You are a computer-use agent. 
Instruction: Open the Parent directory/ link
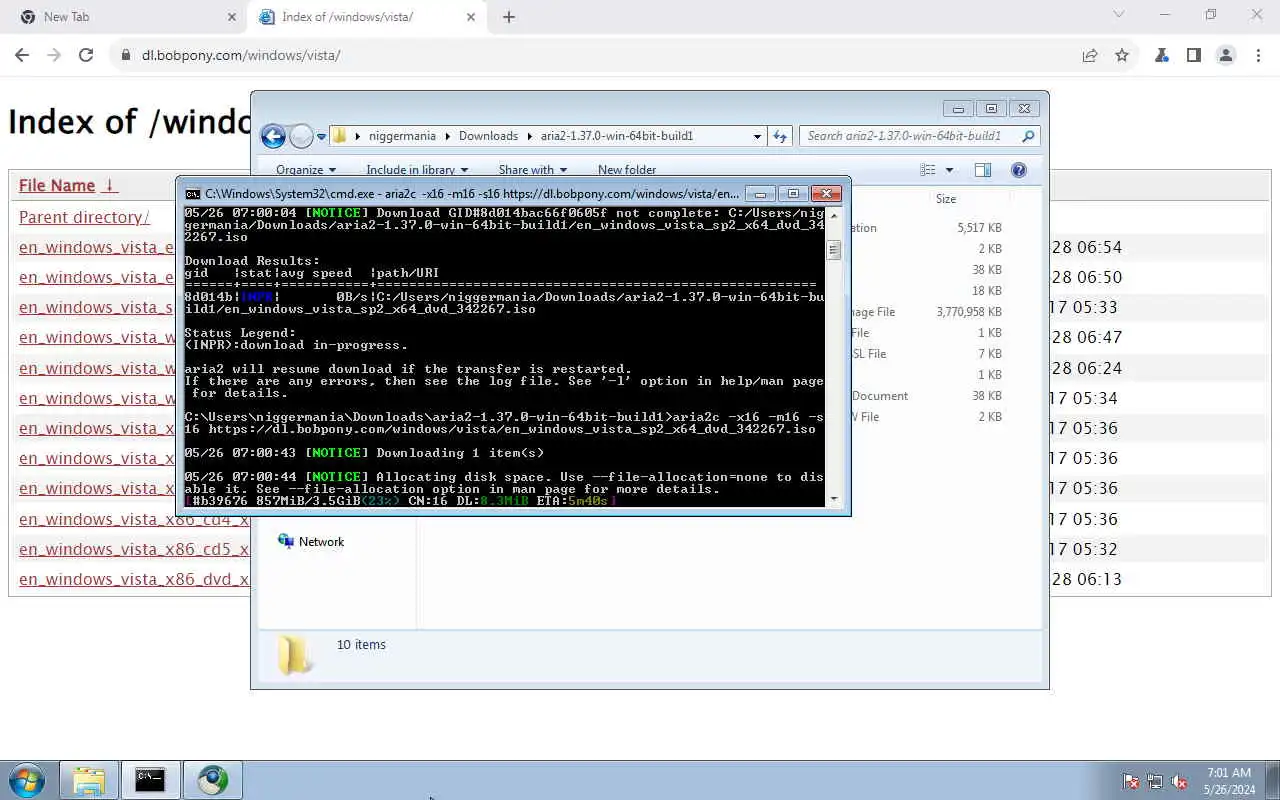(84, 217)
